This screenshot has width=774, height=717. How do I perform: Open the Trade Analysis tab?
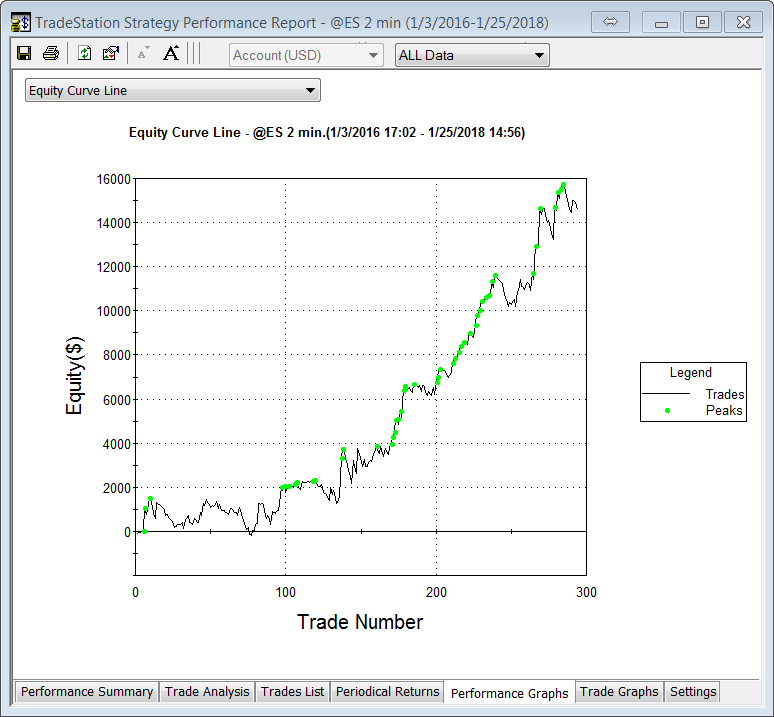click(x=207, y=692)
